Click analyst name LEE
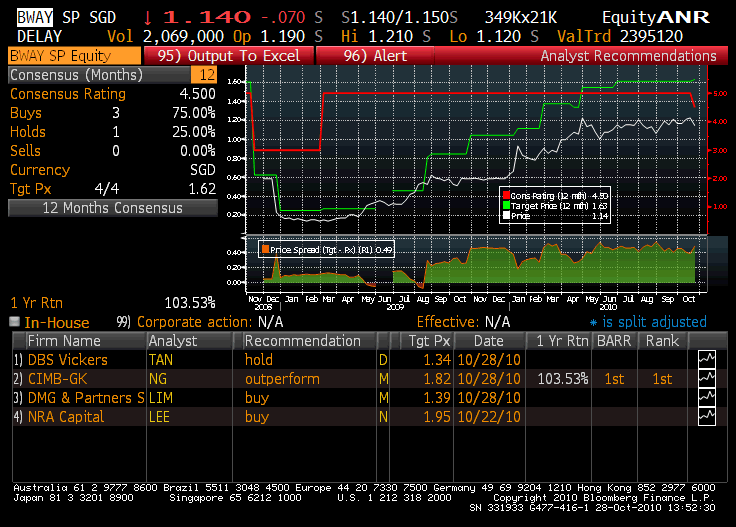The height and width of the screenshot is (527, 736). click(159, 417)
